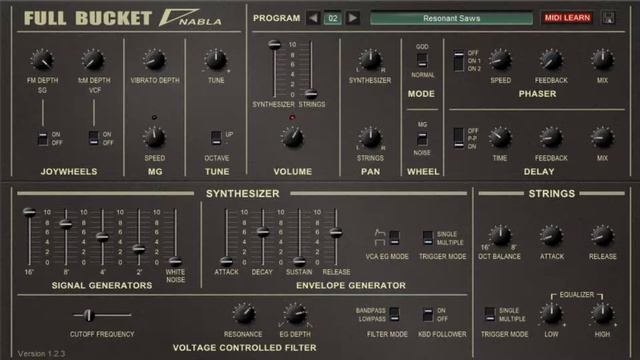Click the Strings Attack knob
The image size is (640, 360).
tap(551, 236)
